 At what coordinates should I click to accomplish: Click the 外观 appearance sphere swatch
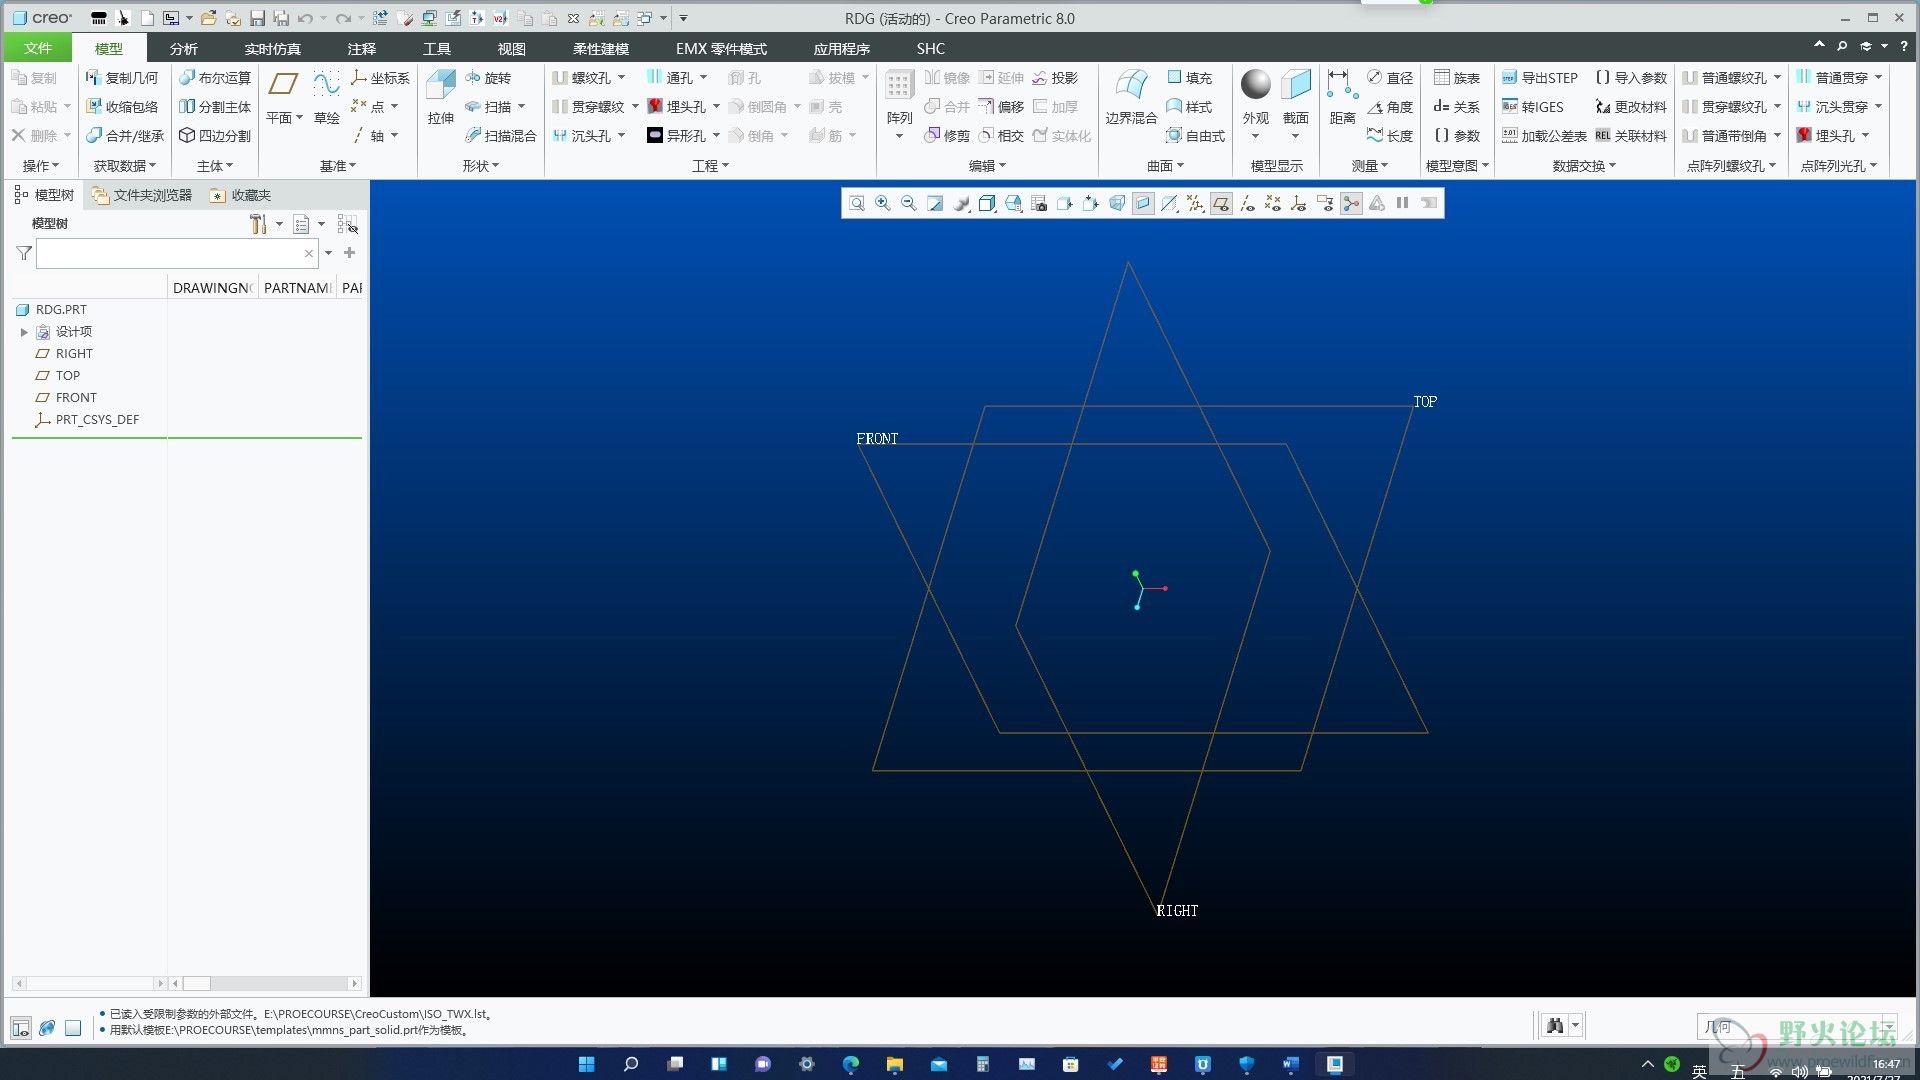pyautogui.click(x=1256, y=84)
